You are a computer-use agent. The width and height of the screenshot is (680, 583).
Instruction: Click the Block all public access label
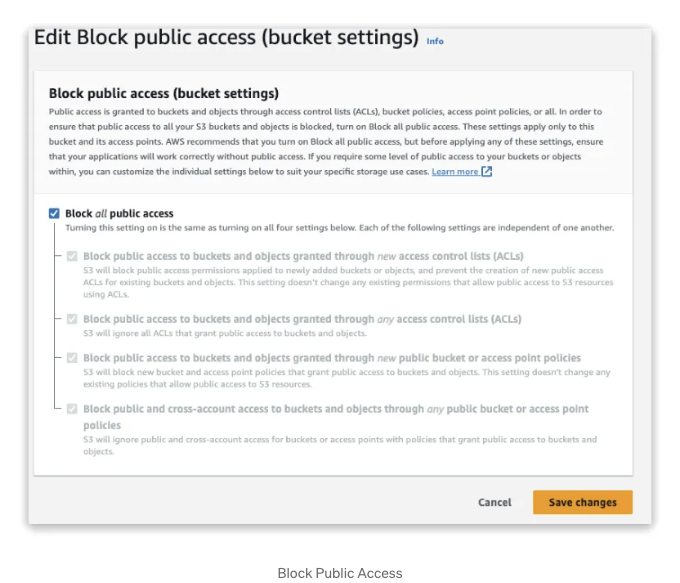[119, 213]
